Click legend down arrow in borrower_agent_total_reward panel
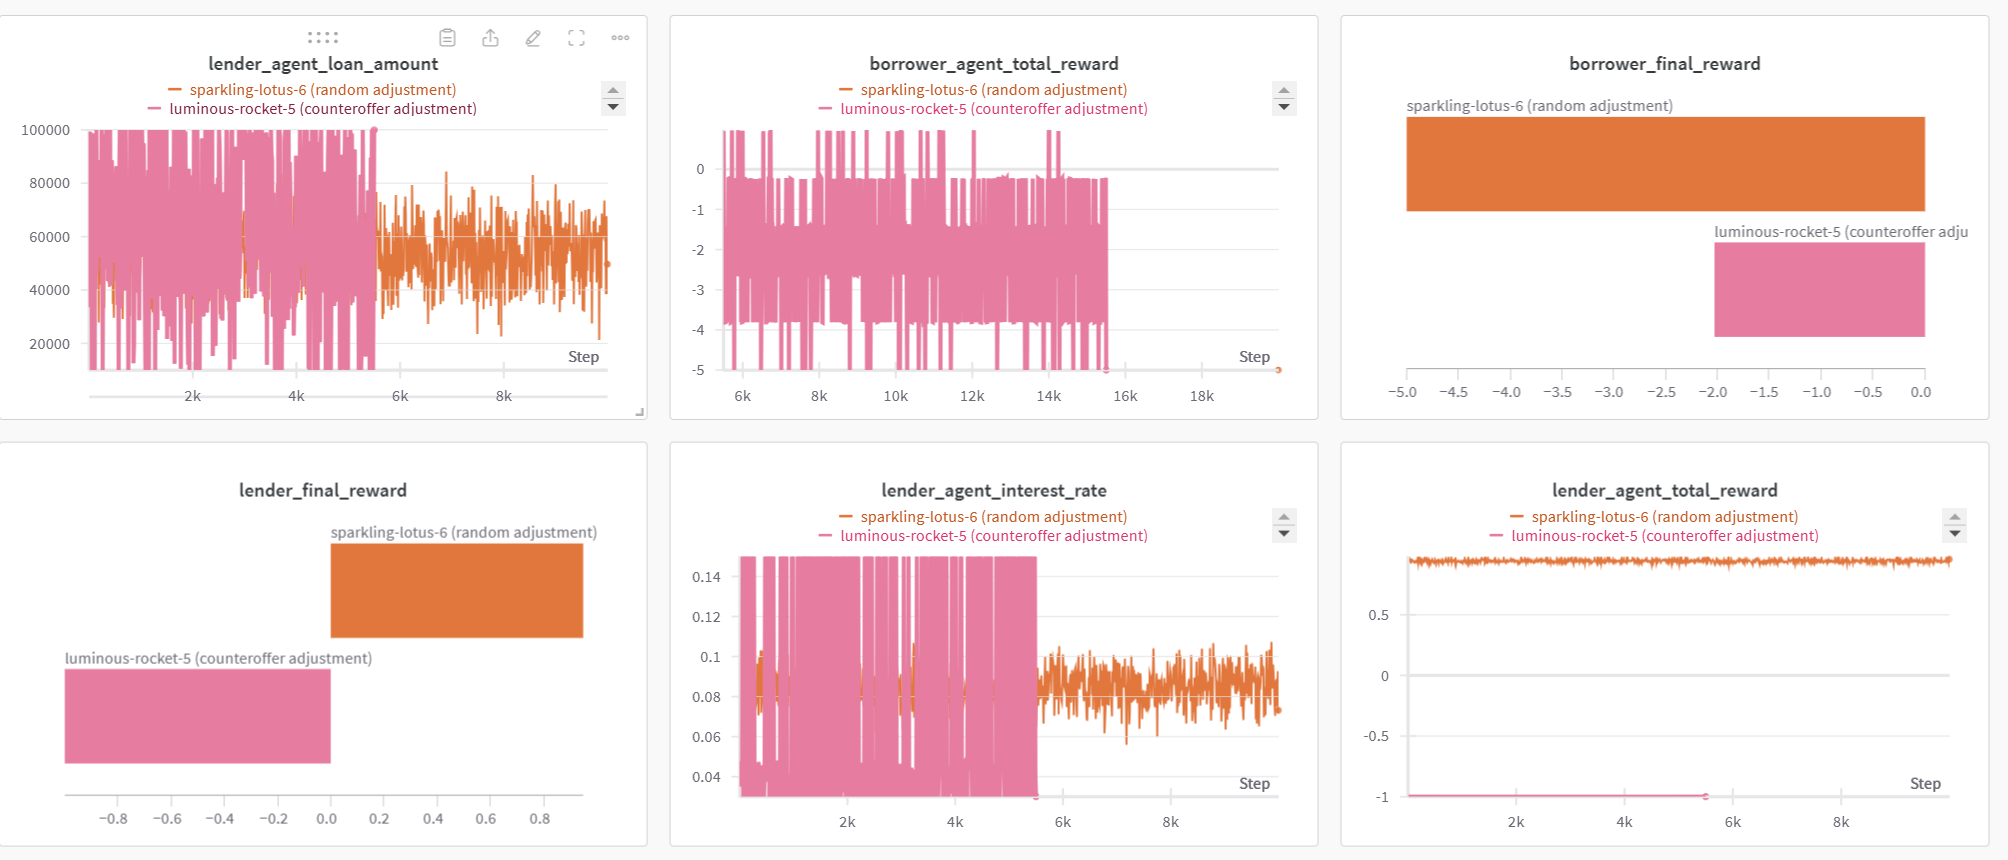Screen dimensions: 2008x860 [x=1284, y=107]
